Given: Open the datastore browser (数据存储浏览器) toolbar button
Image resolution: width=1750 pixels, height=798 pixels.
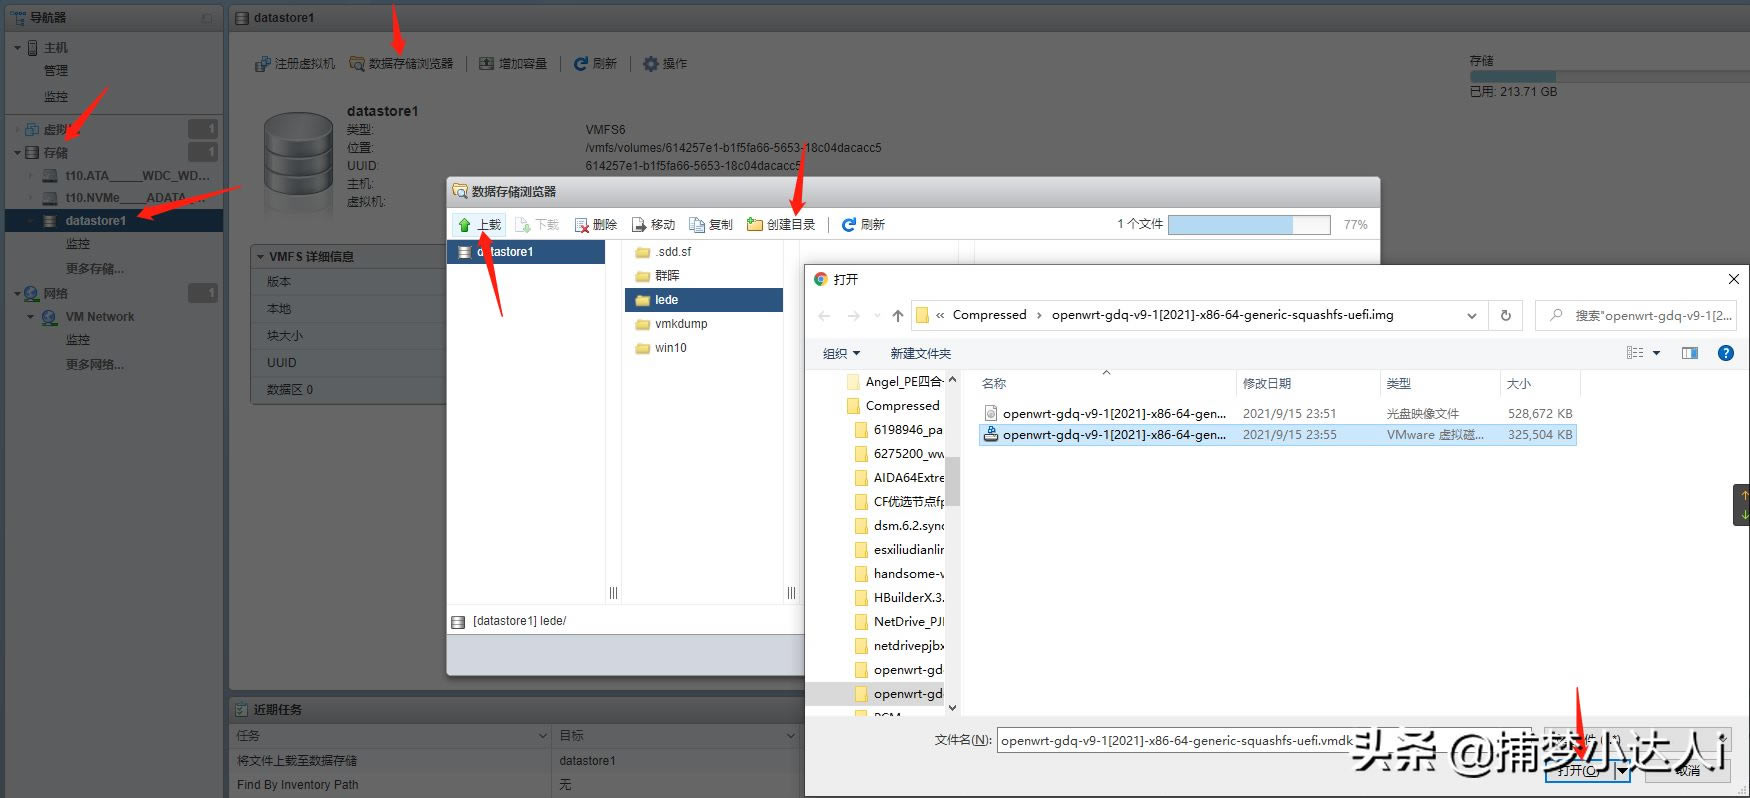Looking at the screenshot, I should coord(400,63).
